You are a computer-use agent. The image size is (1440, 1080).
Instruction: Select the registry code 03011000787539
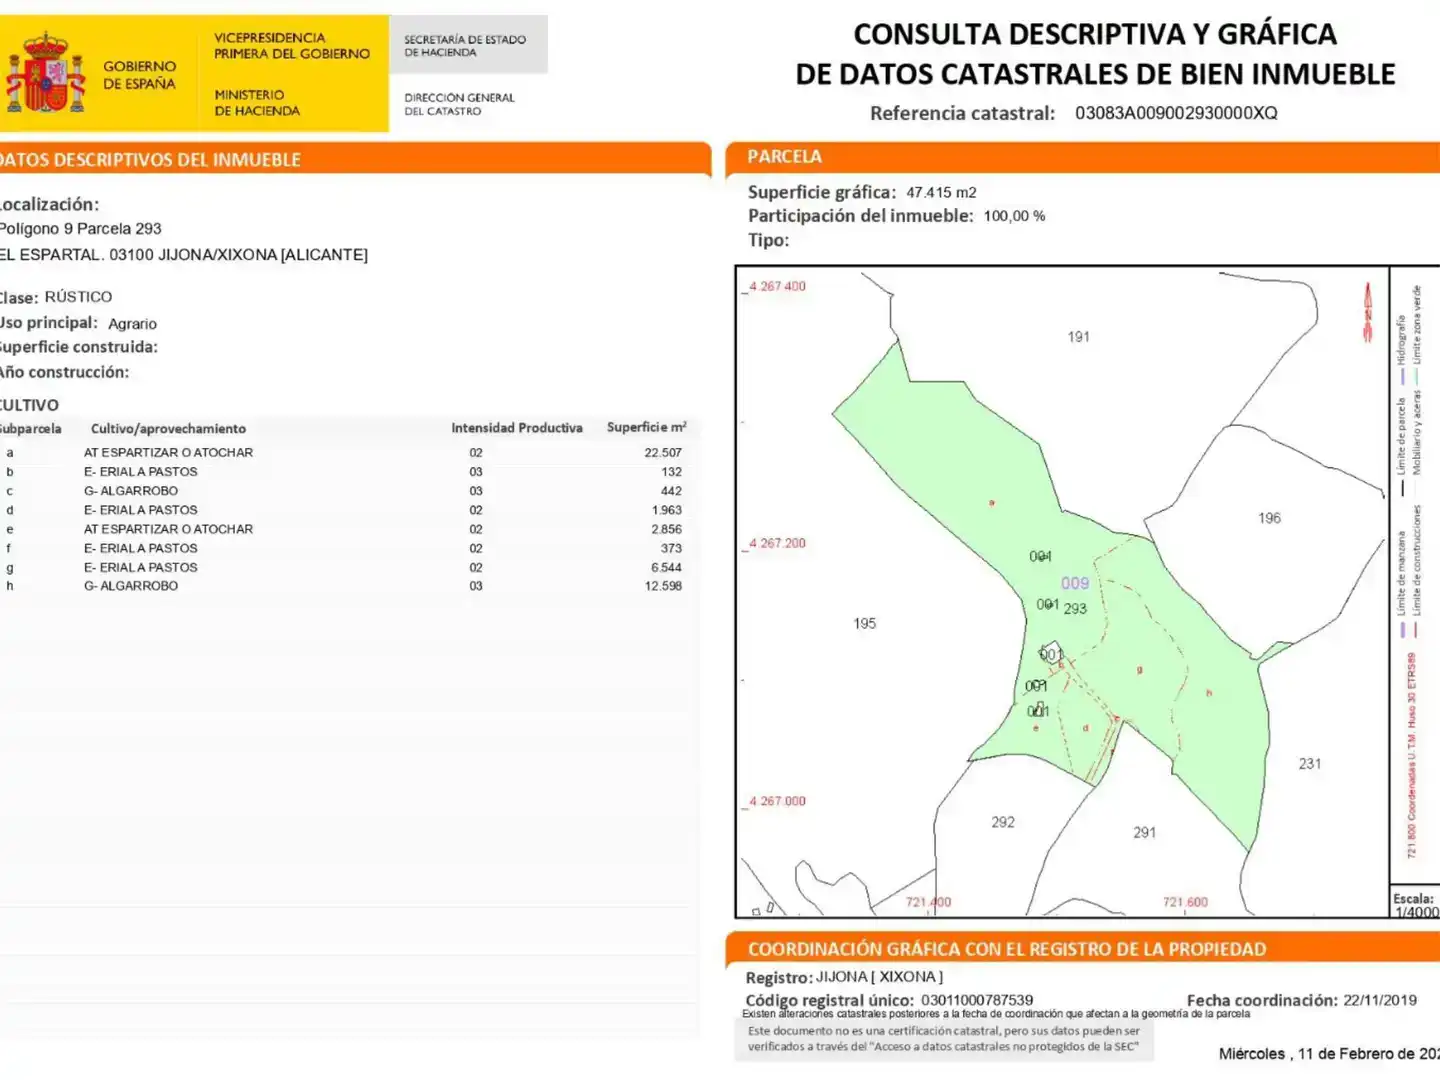(x=977, y=1000)
